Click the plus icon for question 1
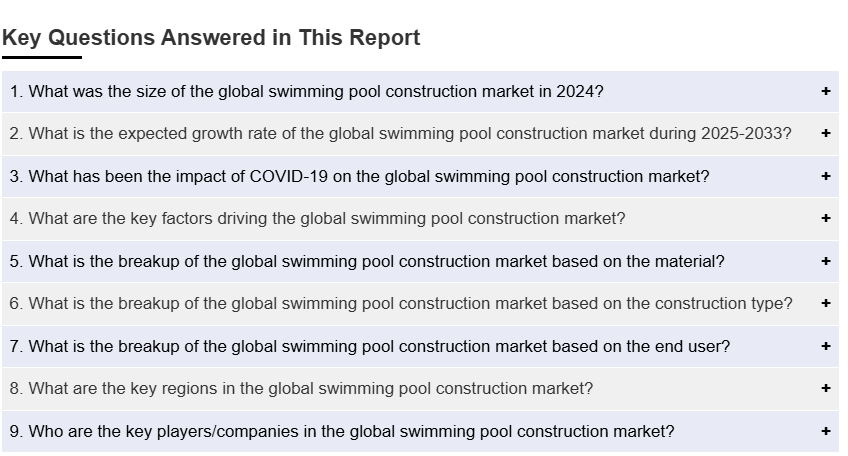Viewport: 848px width, 456px height. point(825,91)
